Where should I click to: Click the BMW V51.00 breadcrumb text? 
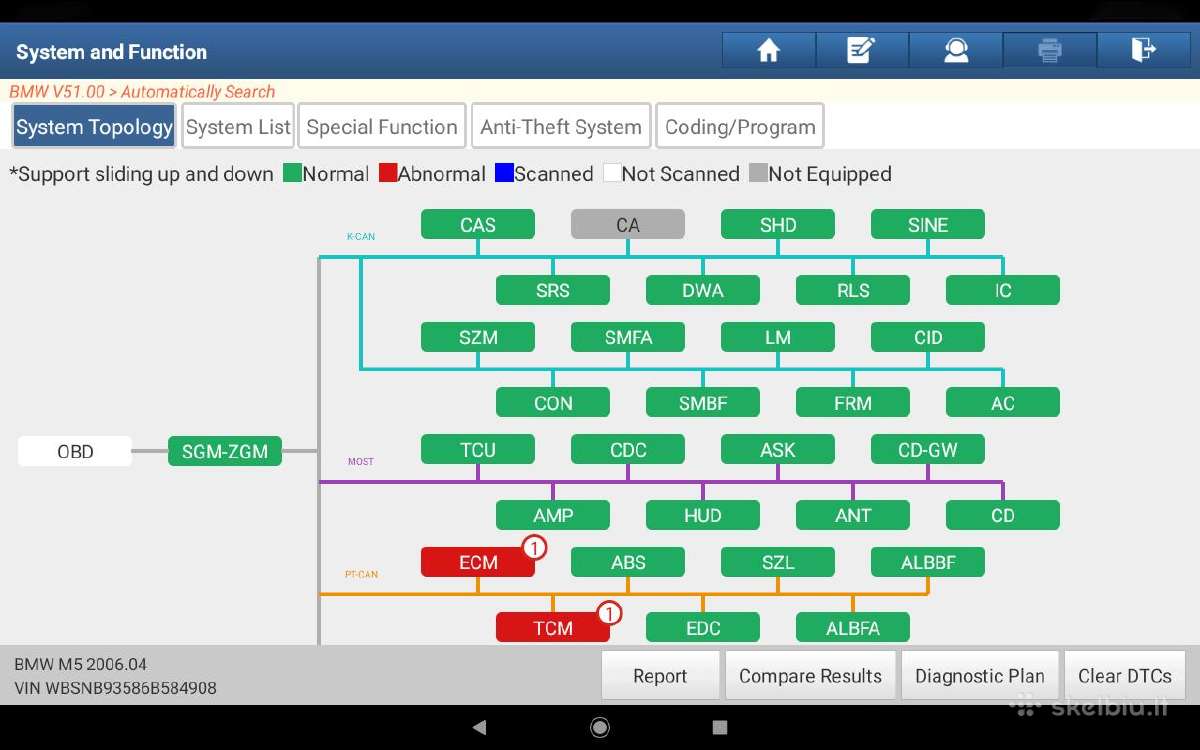(x=57, y=92)
